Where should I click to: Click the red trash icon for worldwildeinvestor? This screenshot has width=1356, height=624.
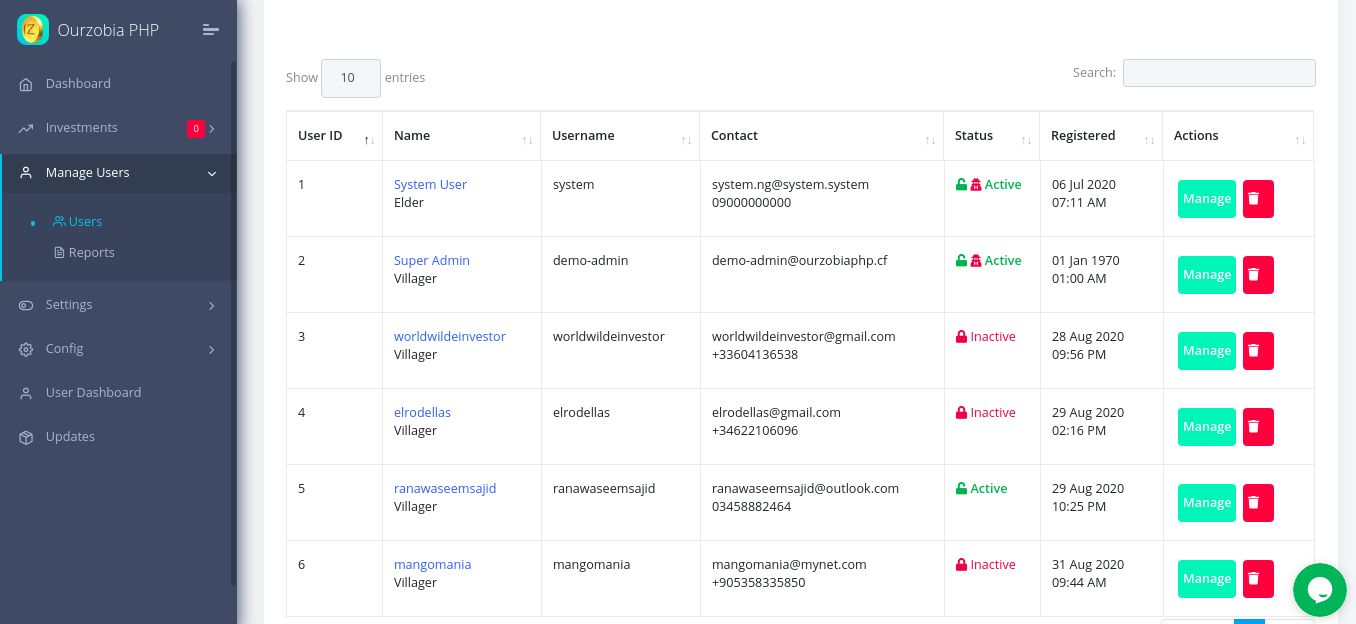pos(1258,351)
